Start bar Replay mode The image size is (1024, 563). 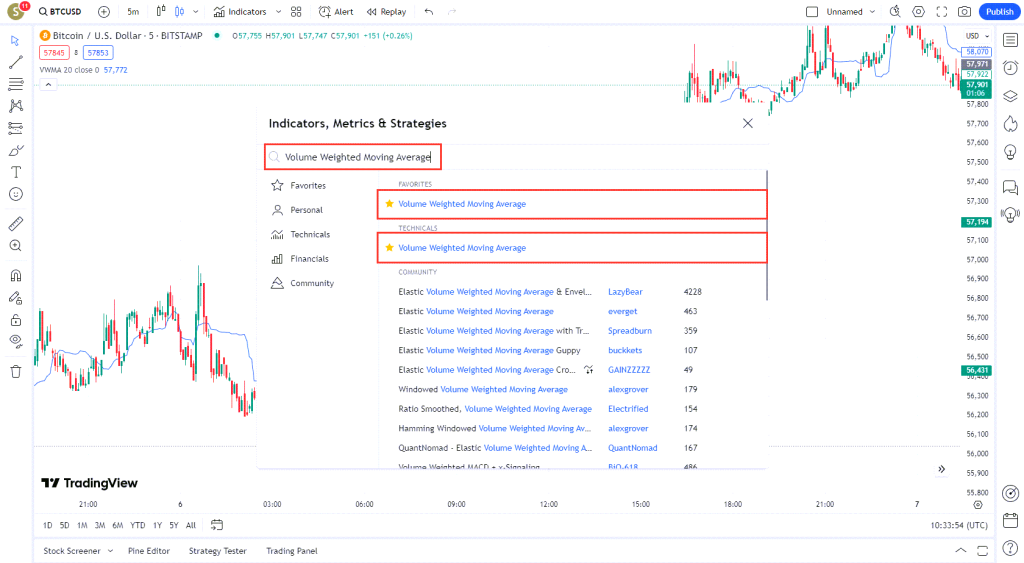coord(387,12)
